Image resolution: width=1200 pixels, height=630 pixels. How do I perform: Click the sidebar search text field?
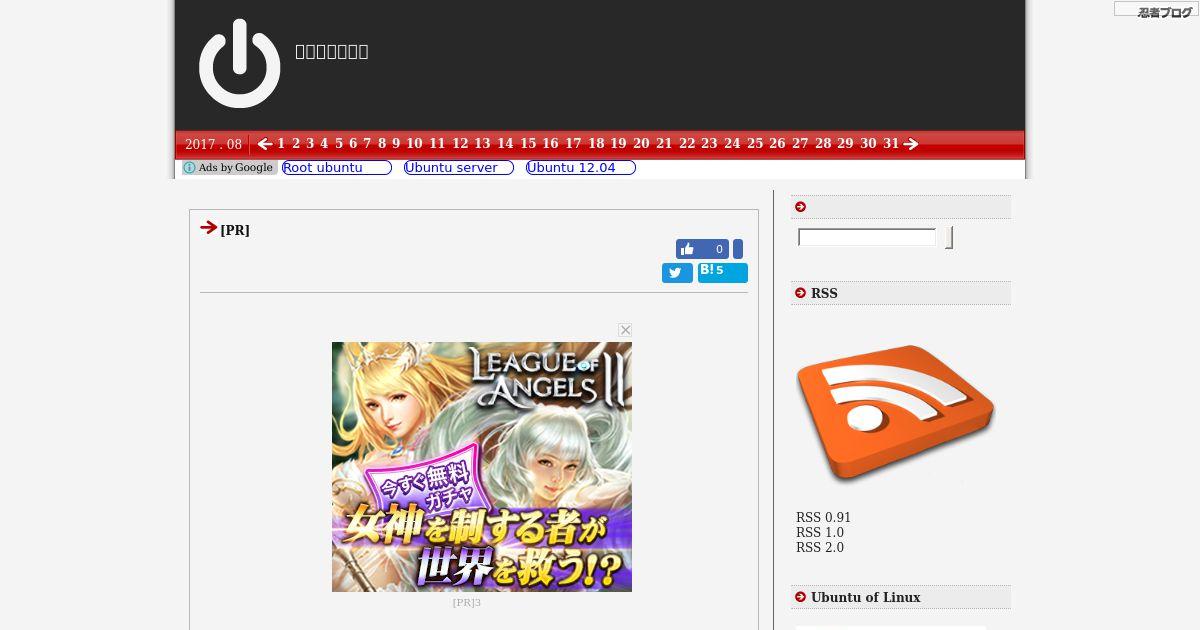tap(867, 237)
